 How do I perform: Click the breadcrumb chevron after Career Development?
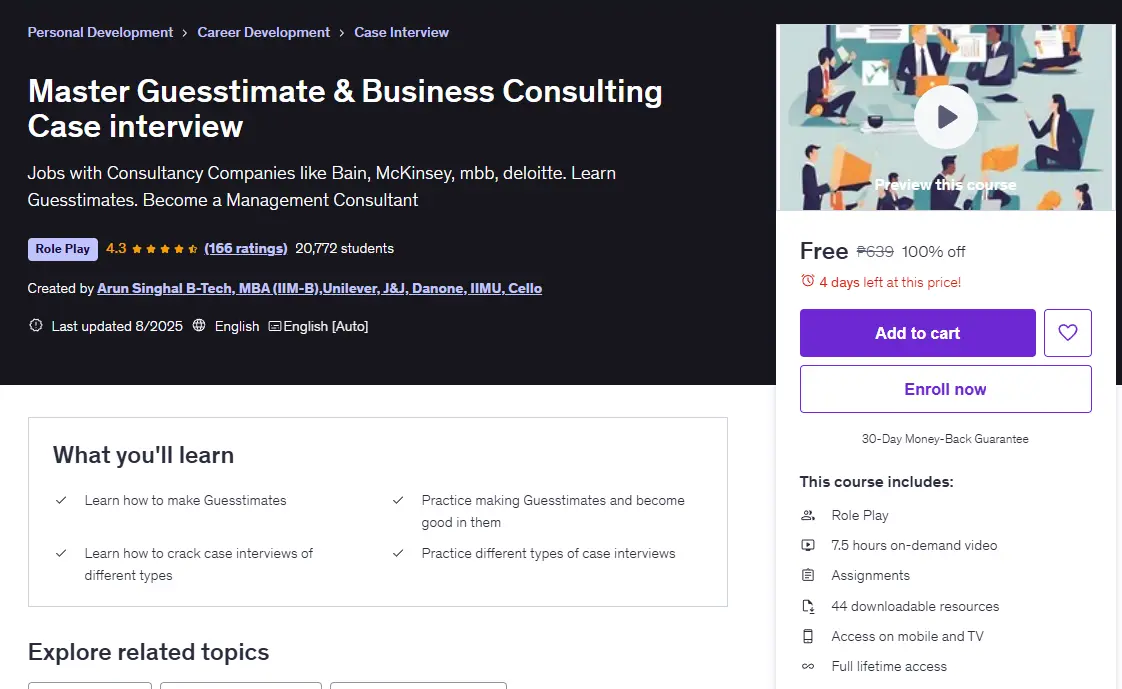341,33
